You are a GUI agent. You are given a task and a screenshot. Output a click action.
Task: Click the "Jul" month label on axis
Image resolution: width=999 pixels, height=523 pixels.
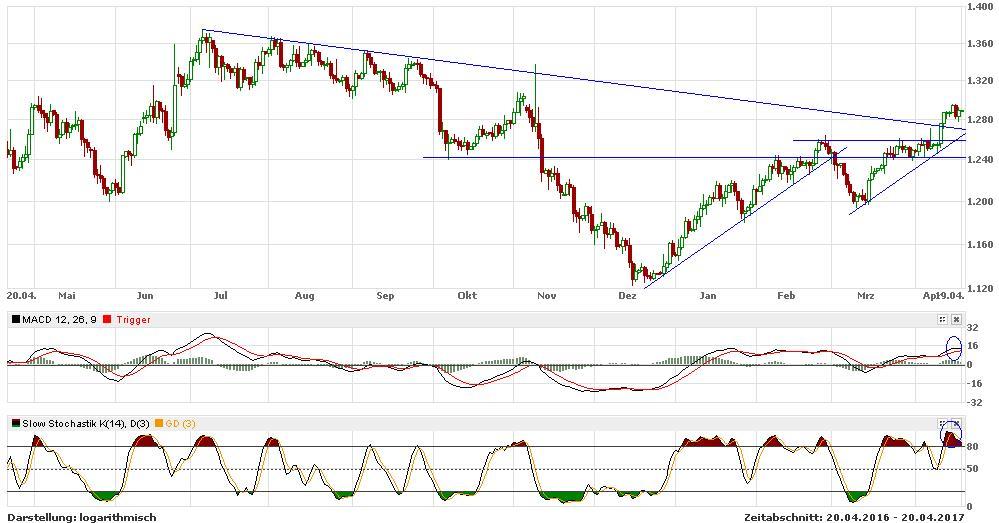coord(220,296)
